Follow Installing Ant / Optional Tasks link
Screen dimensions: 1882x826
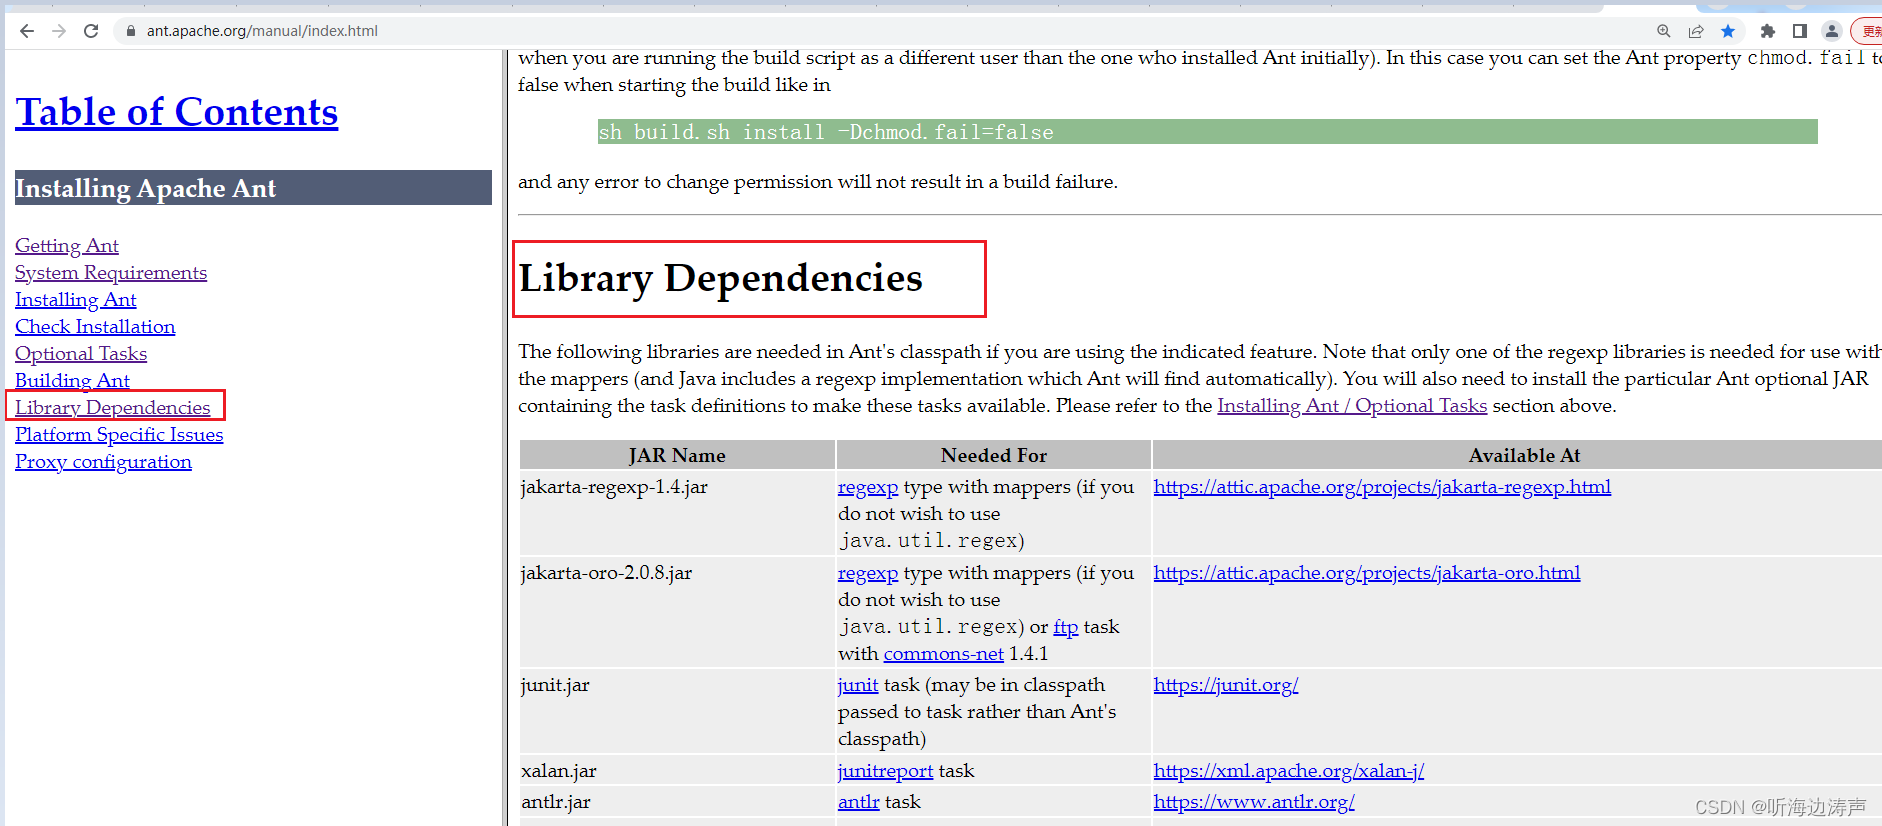tap(1352, 405)
